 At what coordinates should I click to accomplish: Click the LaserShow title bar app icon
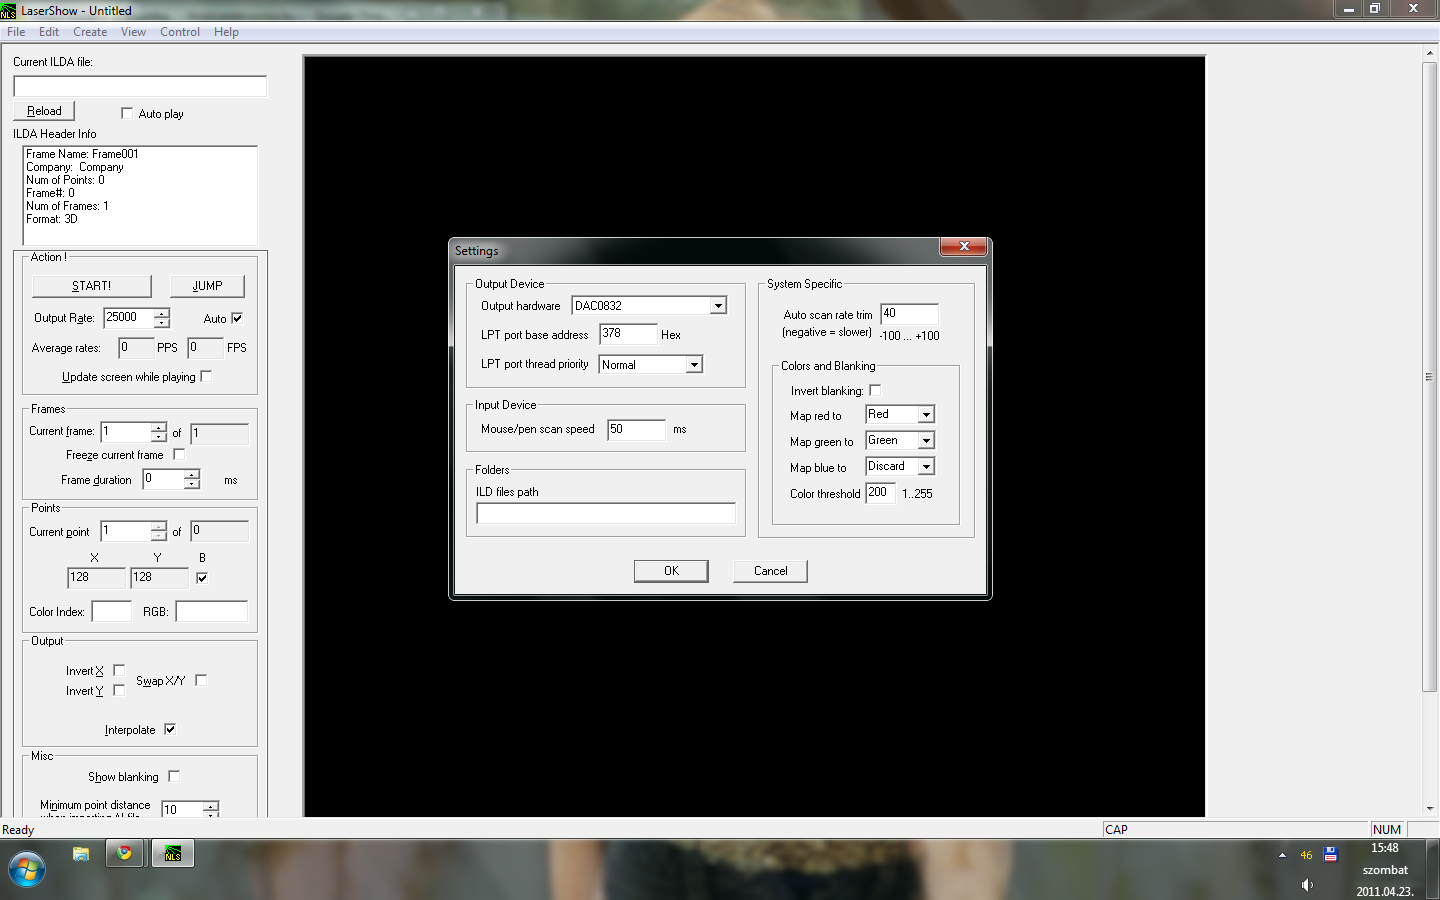(x=9, y=11)
